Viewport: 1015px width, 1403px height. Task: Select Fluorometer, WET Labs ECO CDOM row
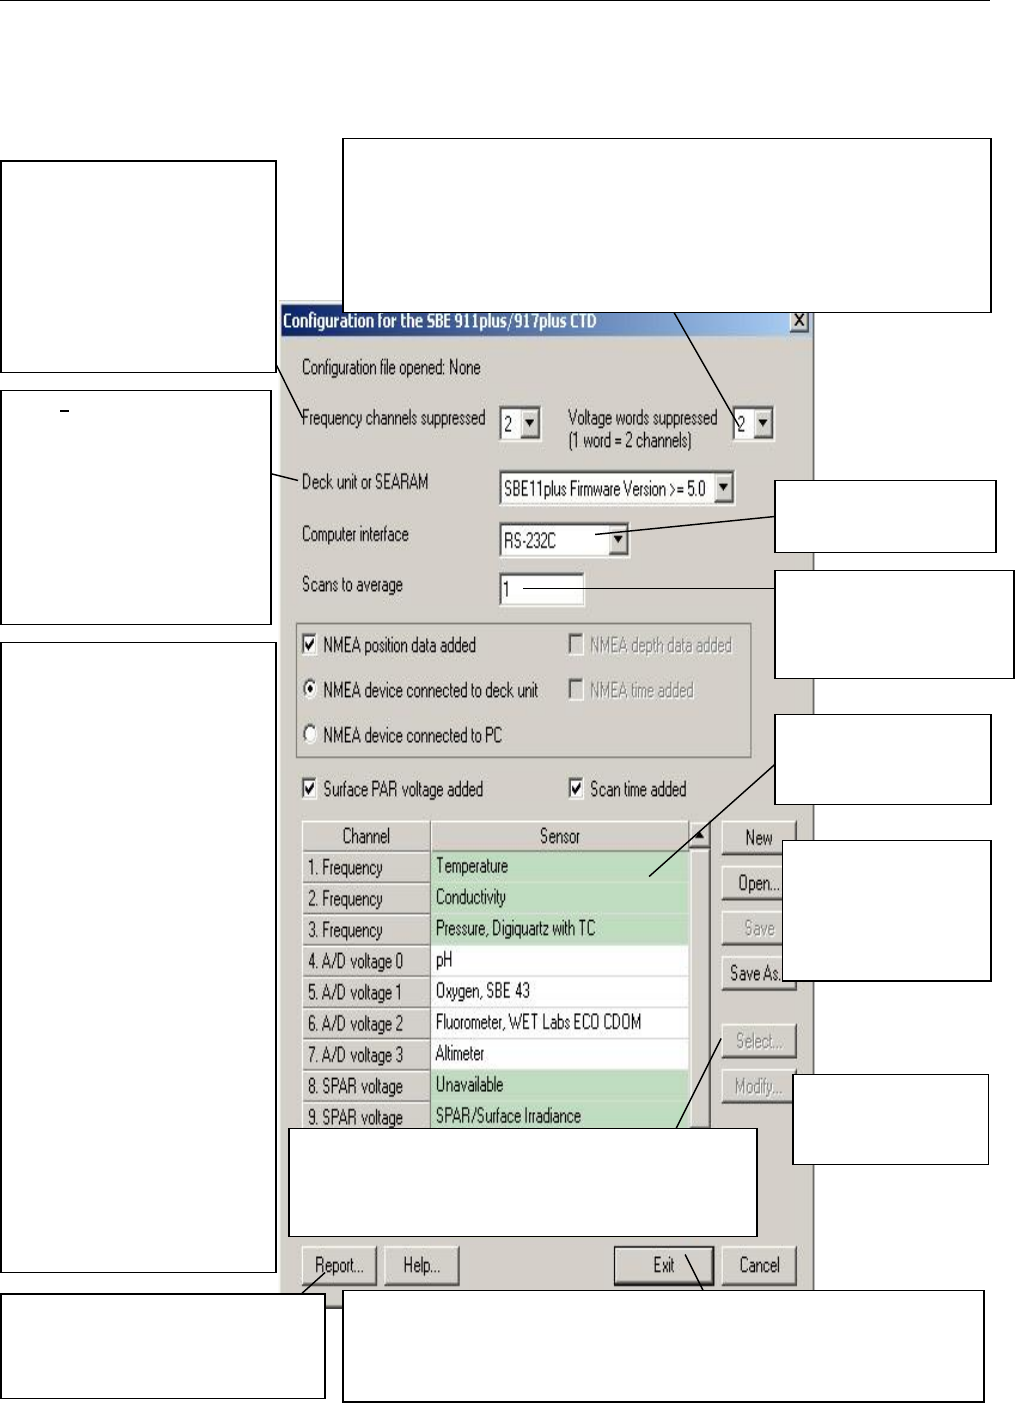[560, 1023]
